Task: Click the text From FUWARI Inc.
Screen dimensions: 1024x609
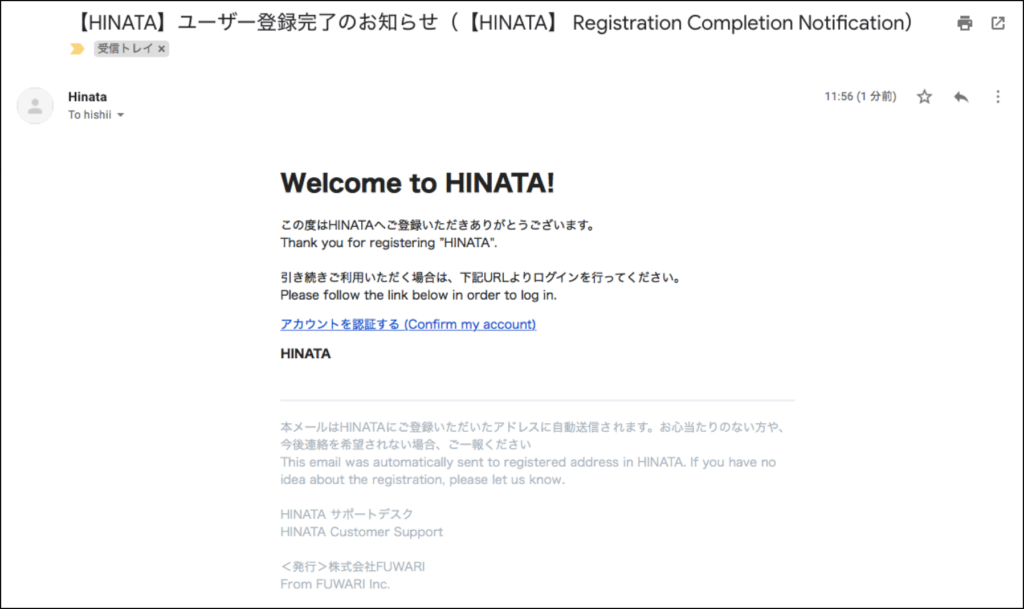Action: (x=335, y=584)
